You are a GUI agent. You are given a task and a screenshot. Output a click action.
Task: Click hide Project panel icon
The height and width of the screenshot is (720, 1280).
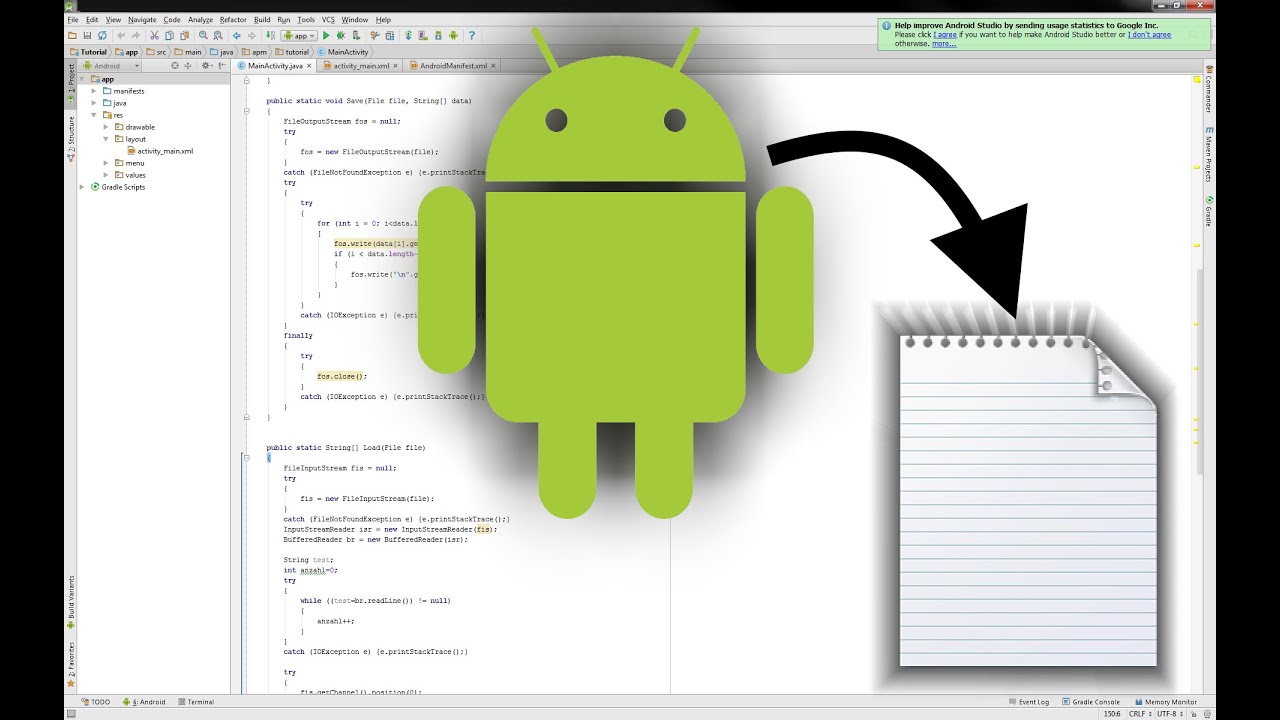(x=222, y=65)
